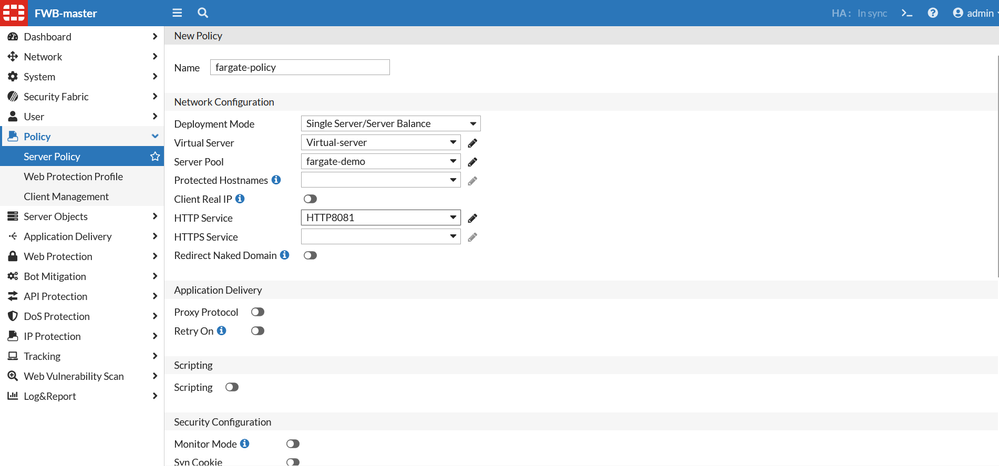
Task: Click the Server Pool edit pencil
Action: [473, 162]
